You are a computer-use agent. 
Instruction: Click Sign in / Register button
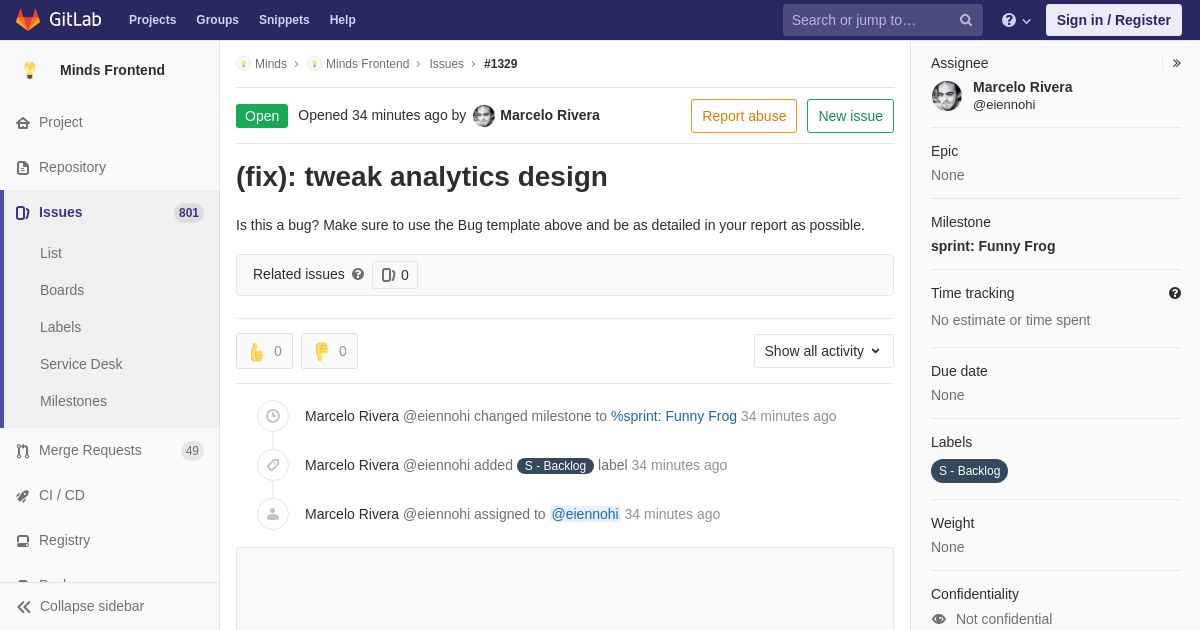[1113, 20]
